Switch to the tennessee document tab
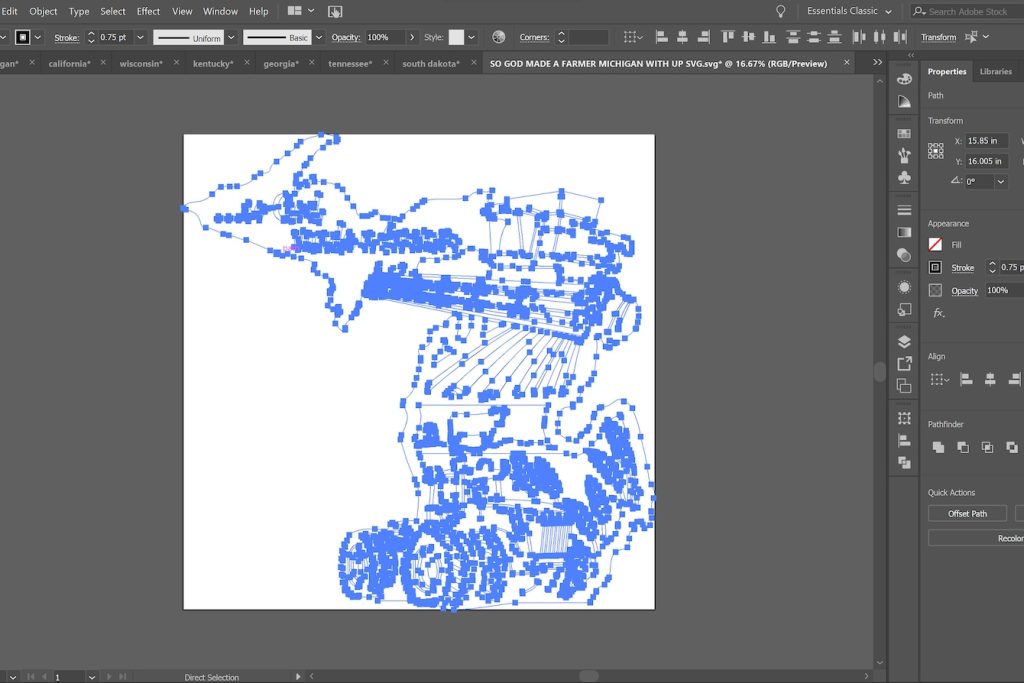This screenshot has width=1024, height=683. pyautogui.click(x=350, y=63)
